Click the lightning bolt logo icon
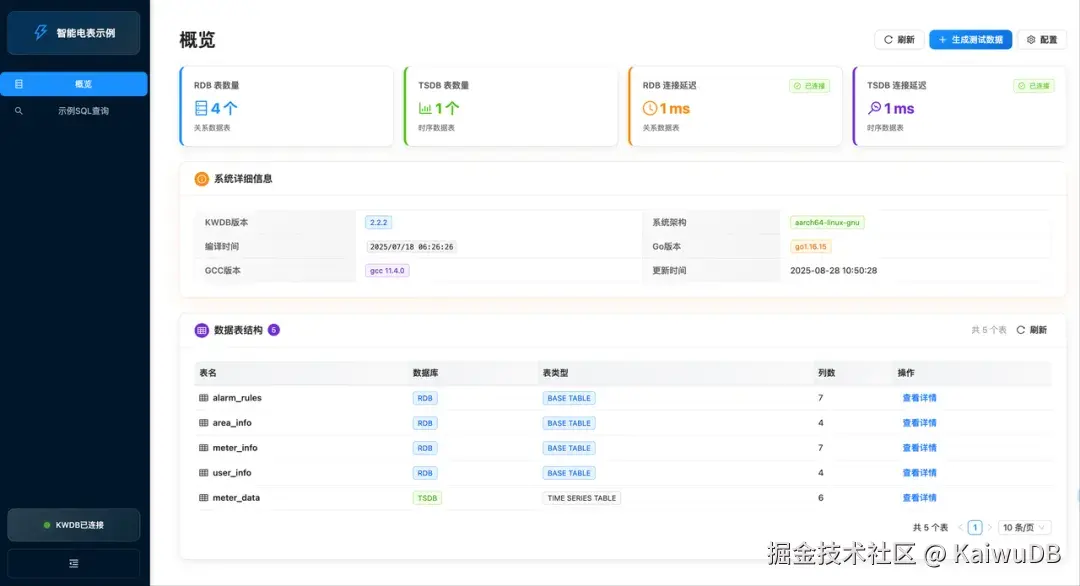The height and width of the screenshot is (586, 1080). pyautogui.click(x=41, y=32)
